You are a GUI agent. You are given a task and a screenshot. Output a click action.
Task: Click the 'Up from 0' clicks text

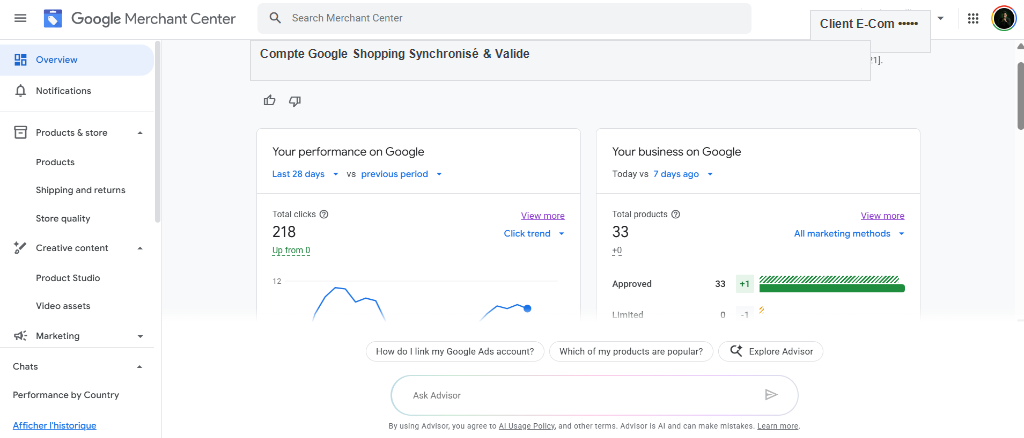click(291, 250)
